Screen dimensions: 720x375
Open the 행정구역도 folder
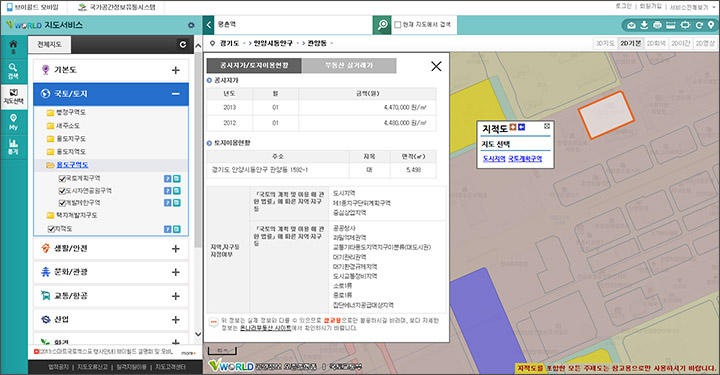66,112
